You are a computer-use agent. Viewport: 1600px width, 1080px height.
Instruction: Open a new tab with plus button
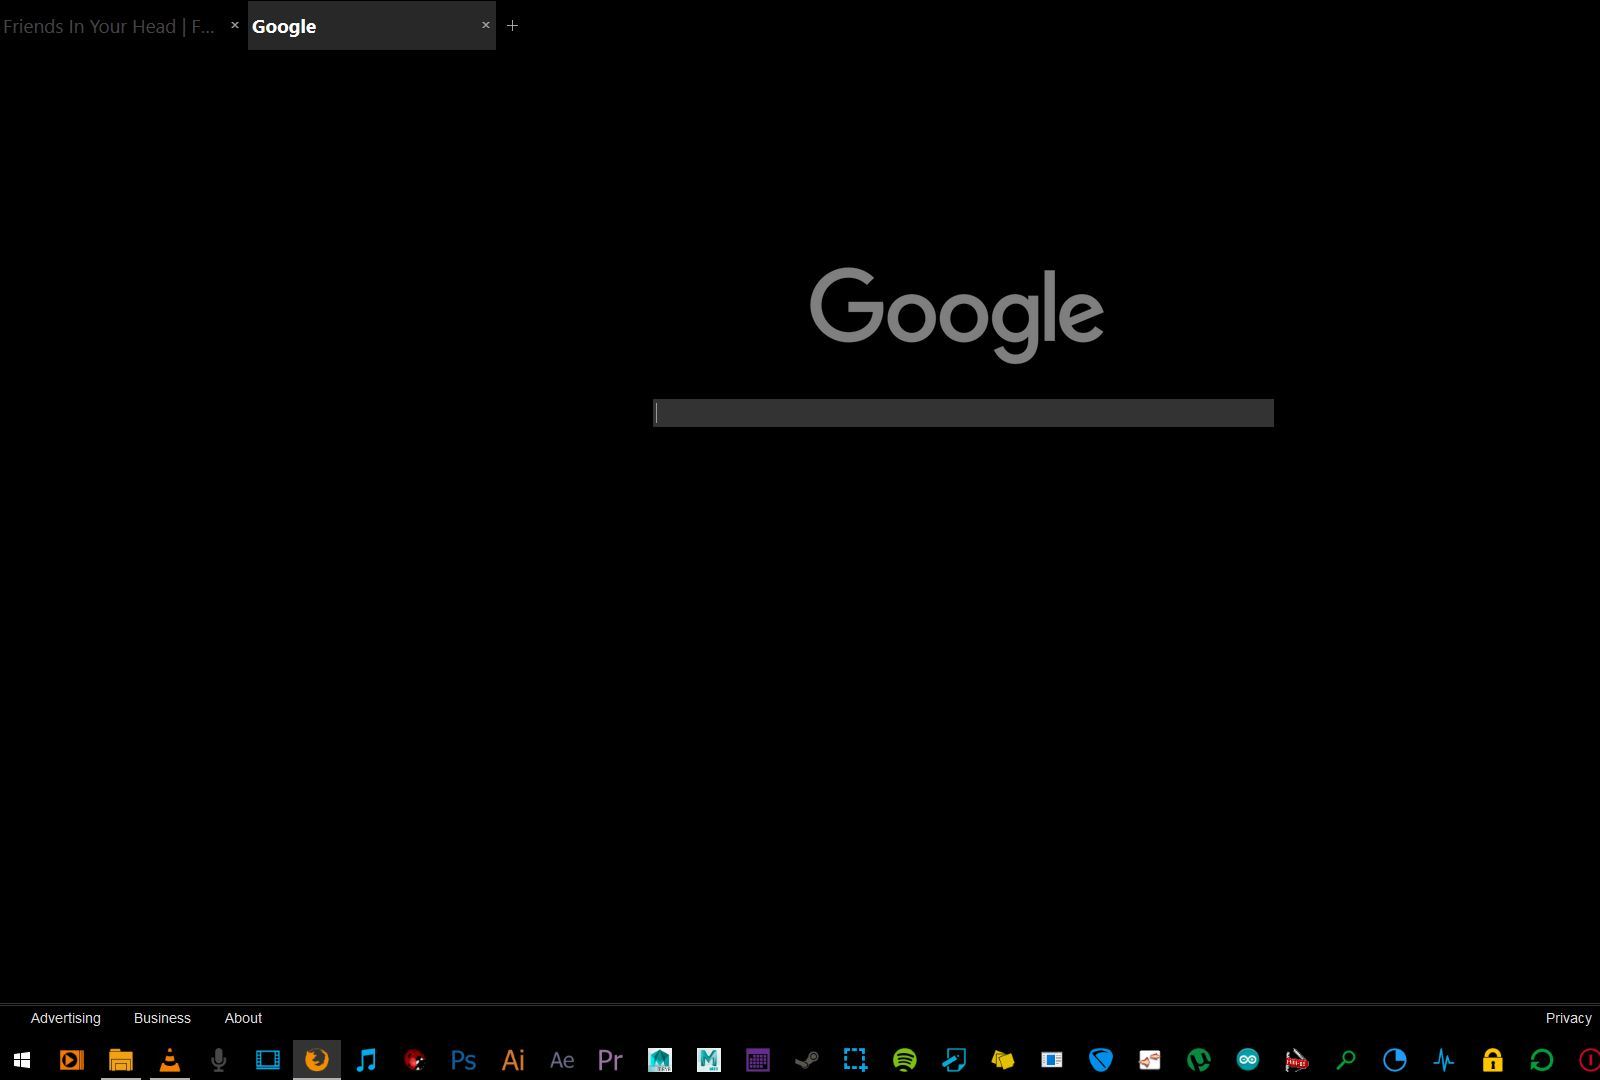click(512, 25)
